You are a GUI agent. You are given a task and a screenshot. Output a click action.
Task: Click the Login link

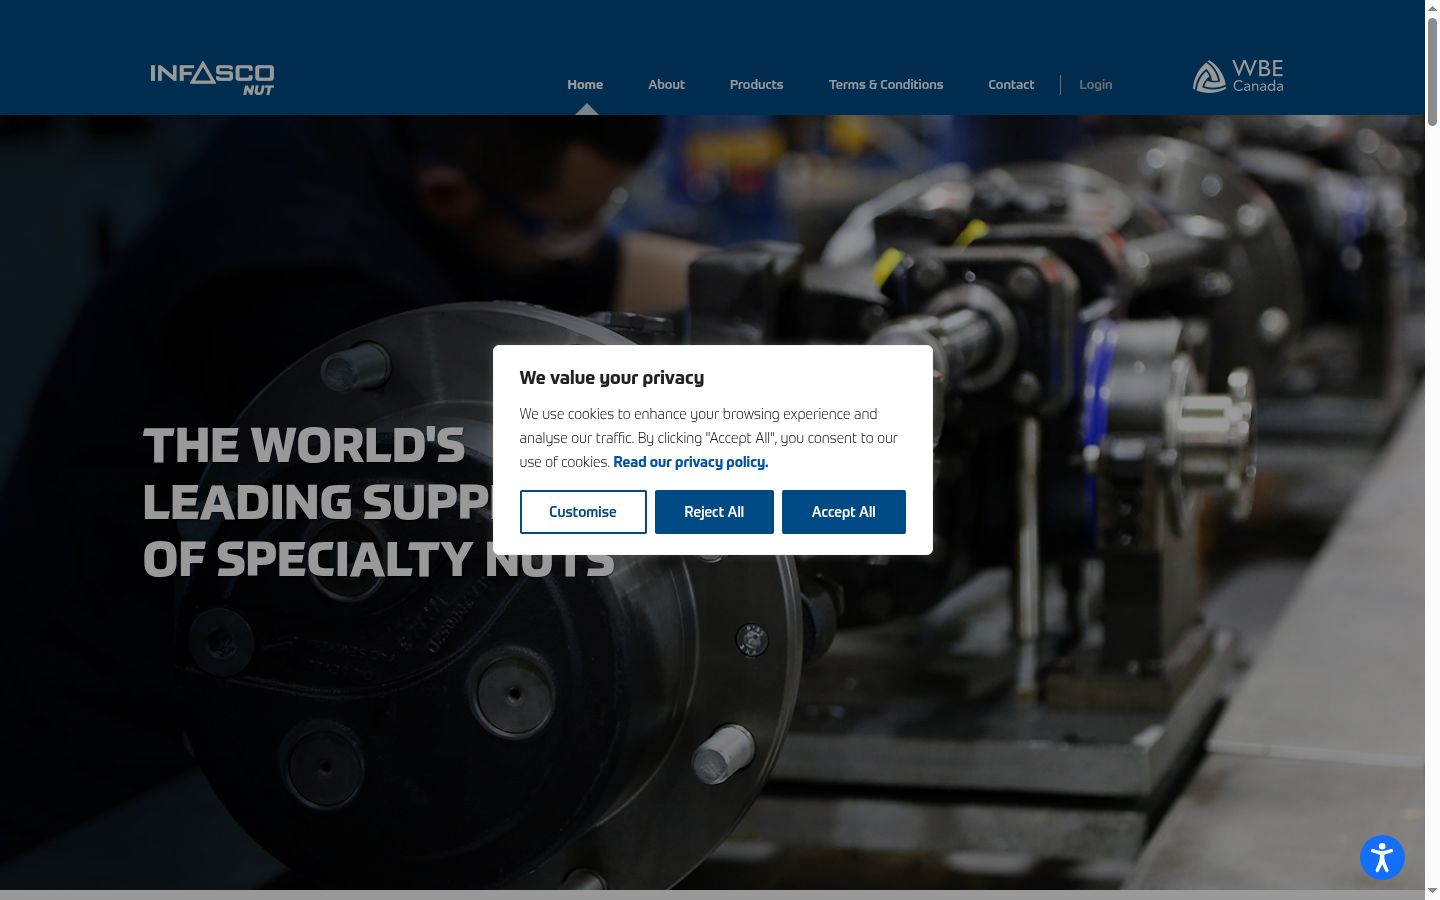[1096, 84]
